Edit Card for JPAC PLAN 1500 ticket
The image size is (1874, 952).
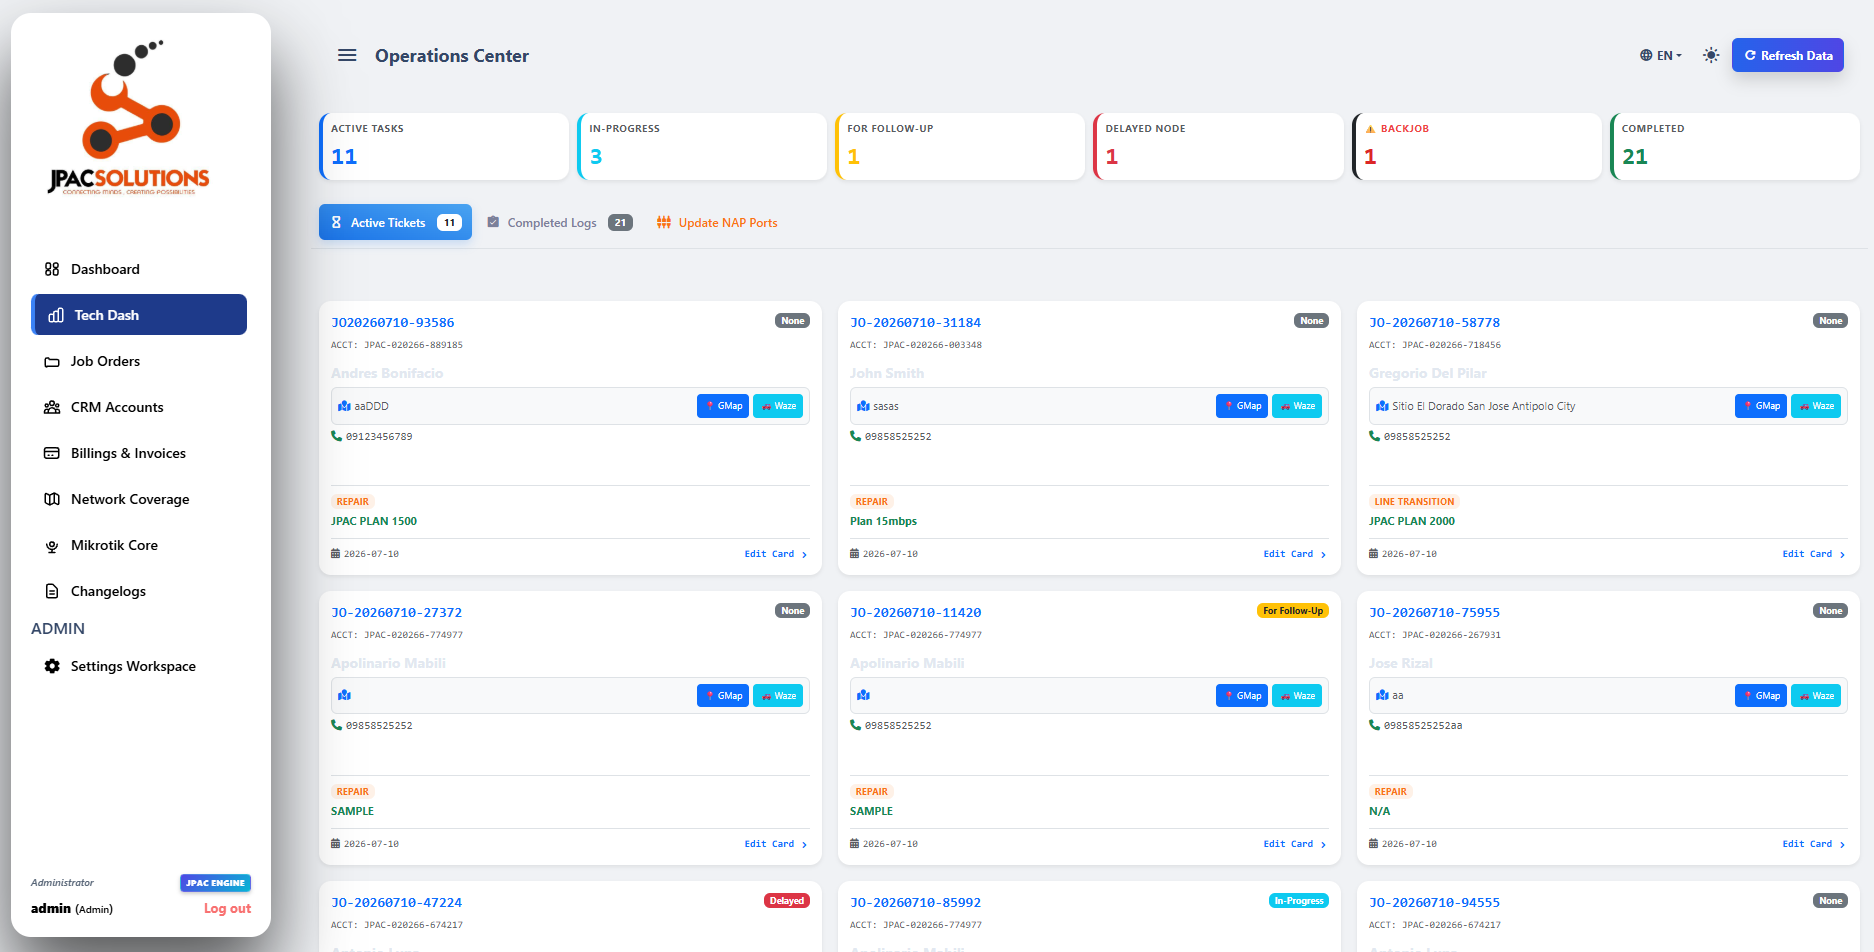tap(776, 554)
